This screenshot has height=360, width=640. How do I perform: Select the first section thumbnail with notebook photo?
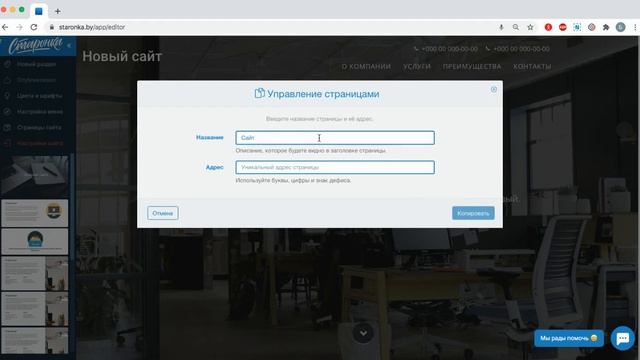[x=35, y=176]
